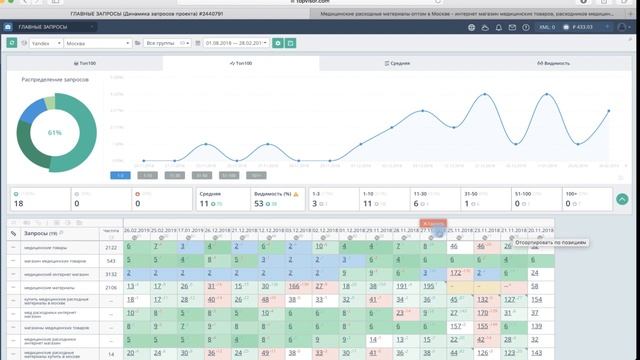
Task: Open the date range dropdown 01.08.2018 — 28.02.2019
Action: (x=236, y=43)
